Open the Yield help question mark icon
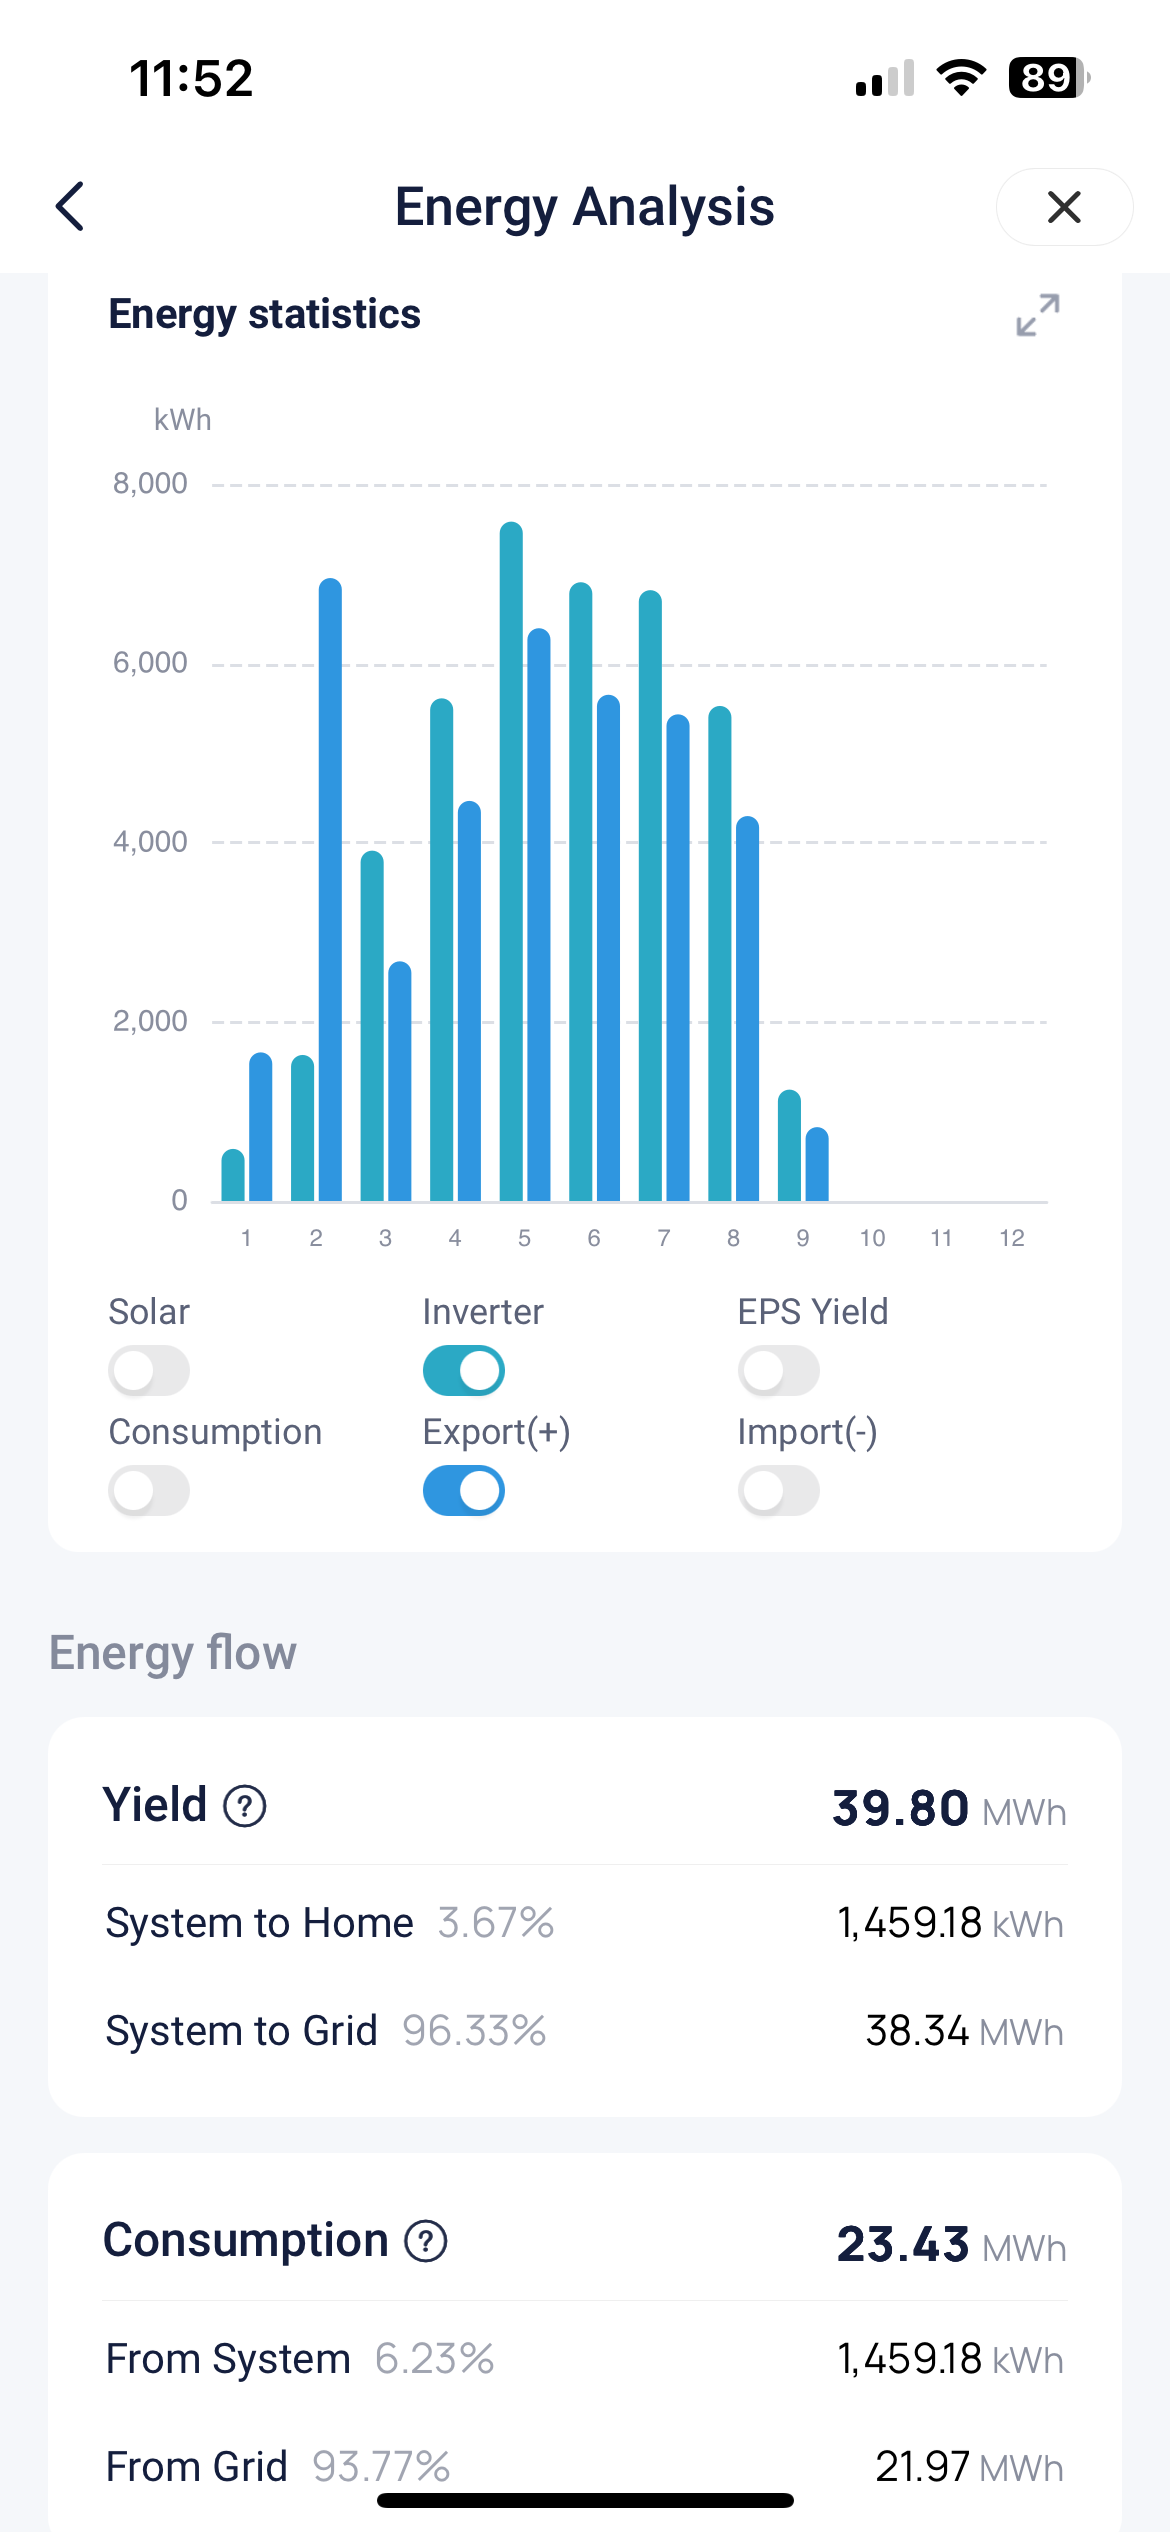Image resolution: width=1170 pixels, height=2532 pixels. click(245, 1806)
